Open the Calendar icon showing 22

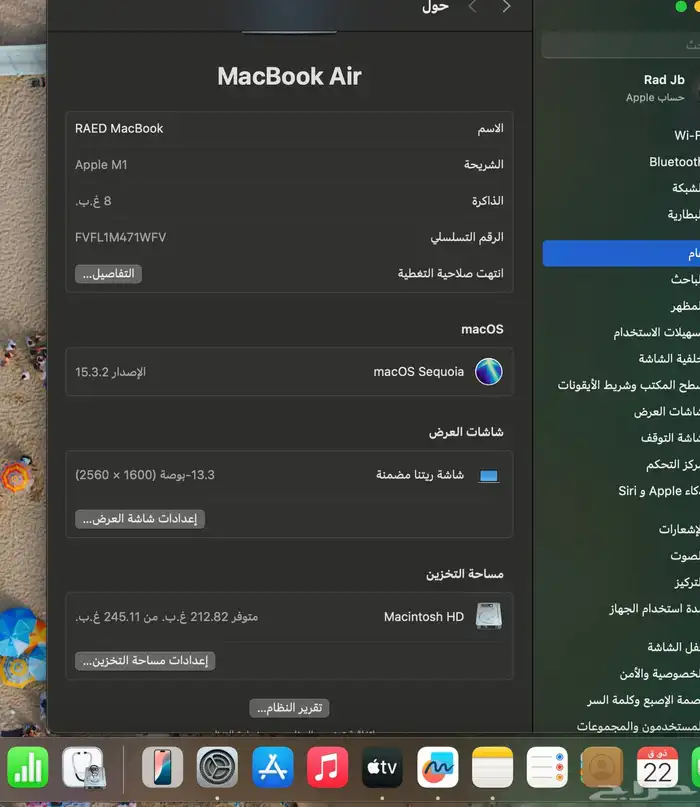tap(657, 767)
